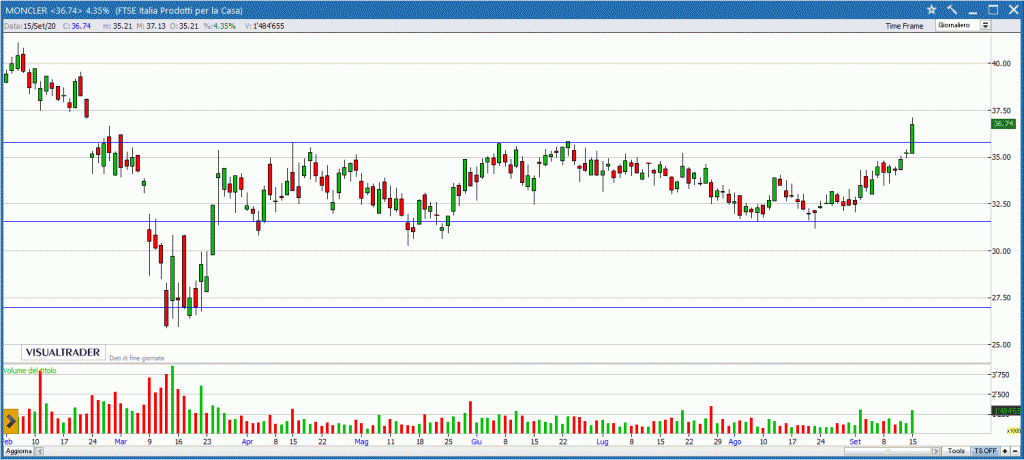Zoom out chart with minus button
The height and width of the screenshot is (460, 1024).
(x=1015, y=451)
